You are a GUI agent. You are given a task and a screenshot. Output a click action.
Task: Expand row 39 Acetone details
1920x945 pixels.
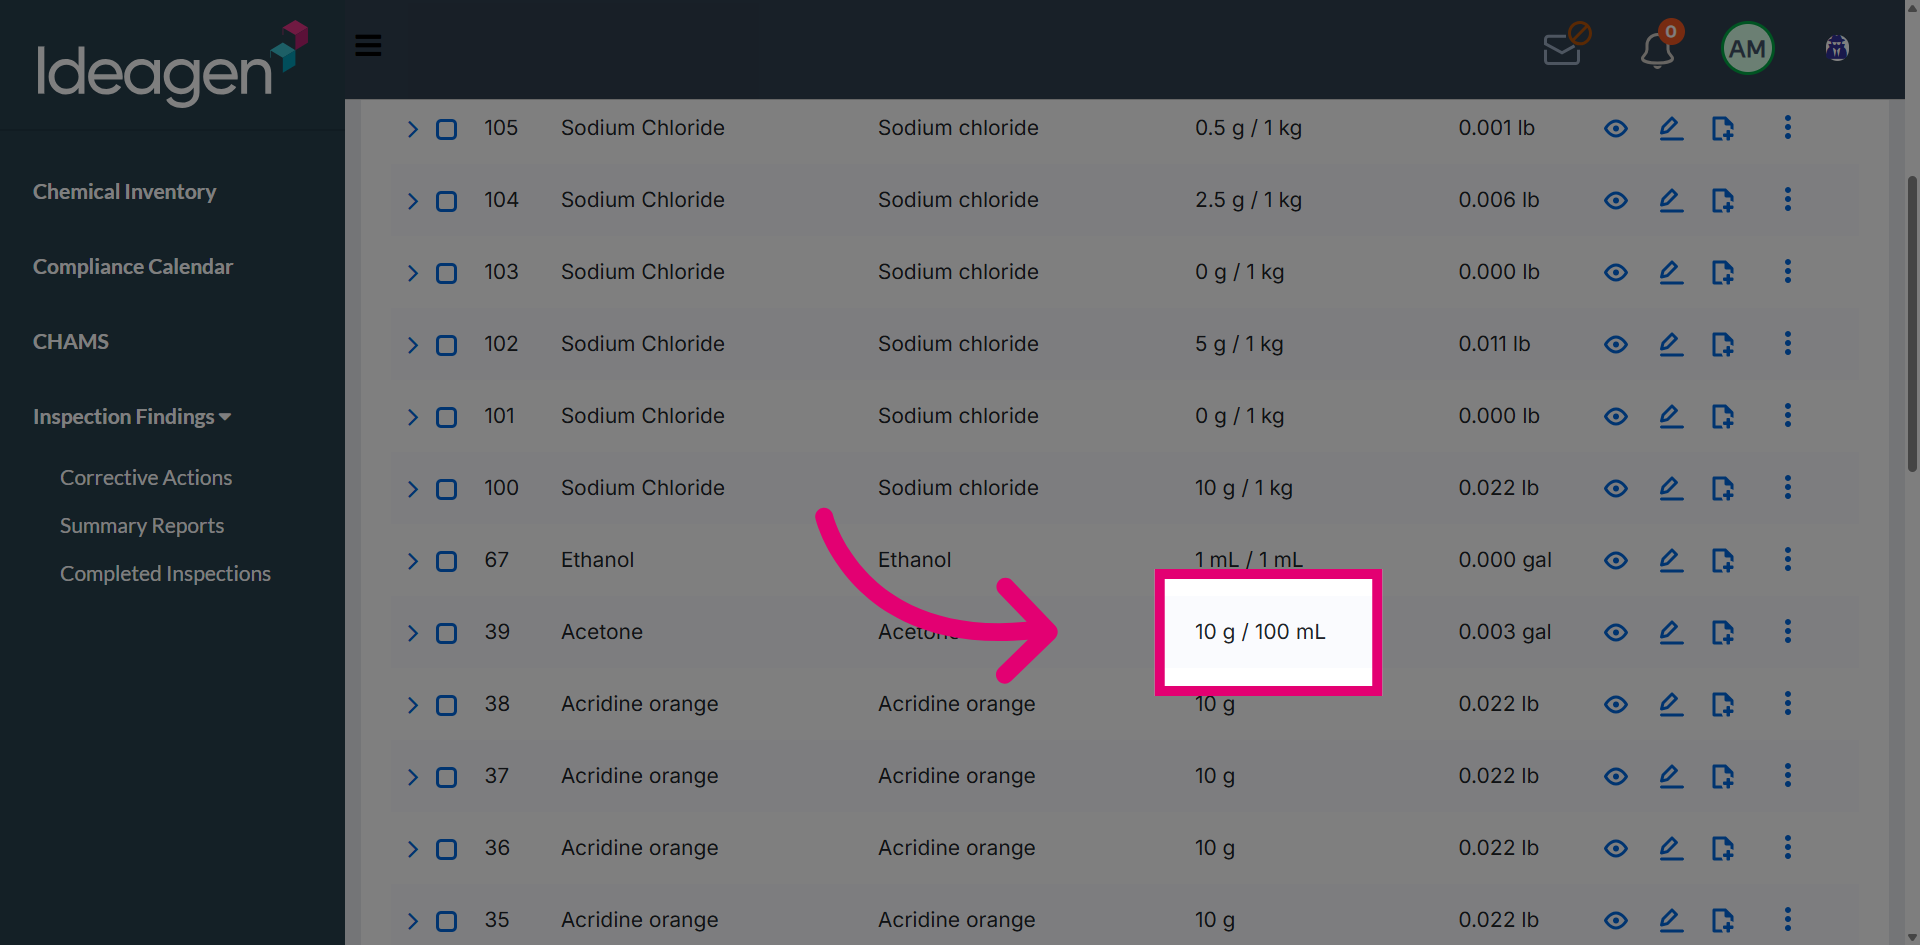click(x=412, y=633)
